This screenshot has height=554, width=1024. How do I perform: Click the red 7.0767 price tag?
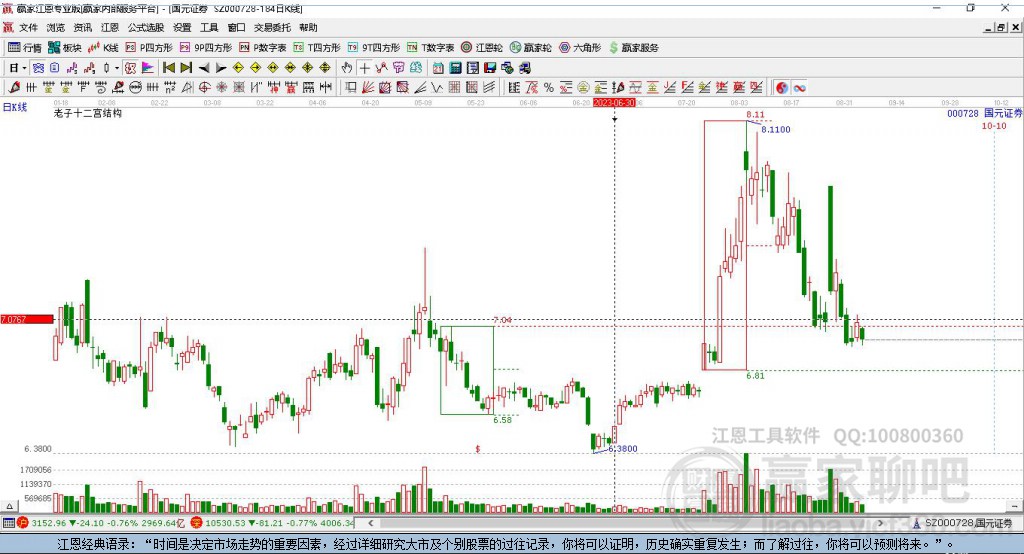[27, 319]
